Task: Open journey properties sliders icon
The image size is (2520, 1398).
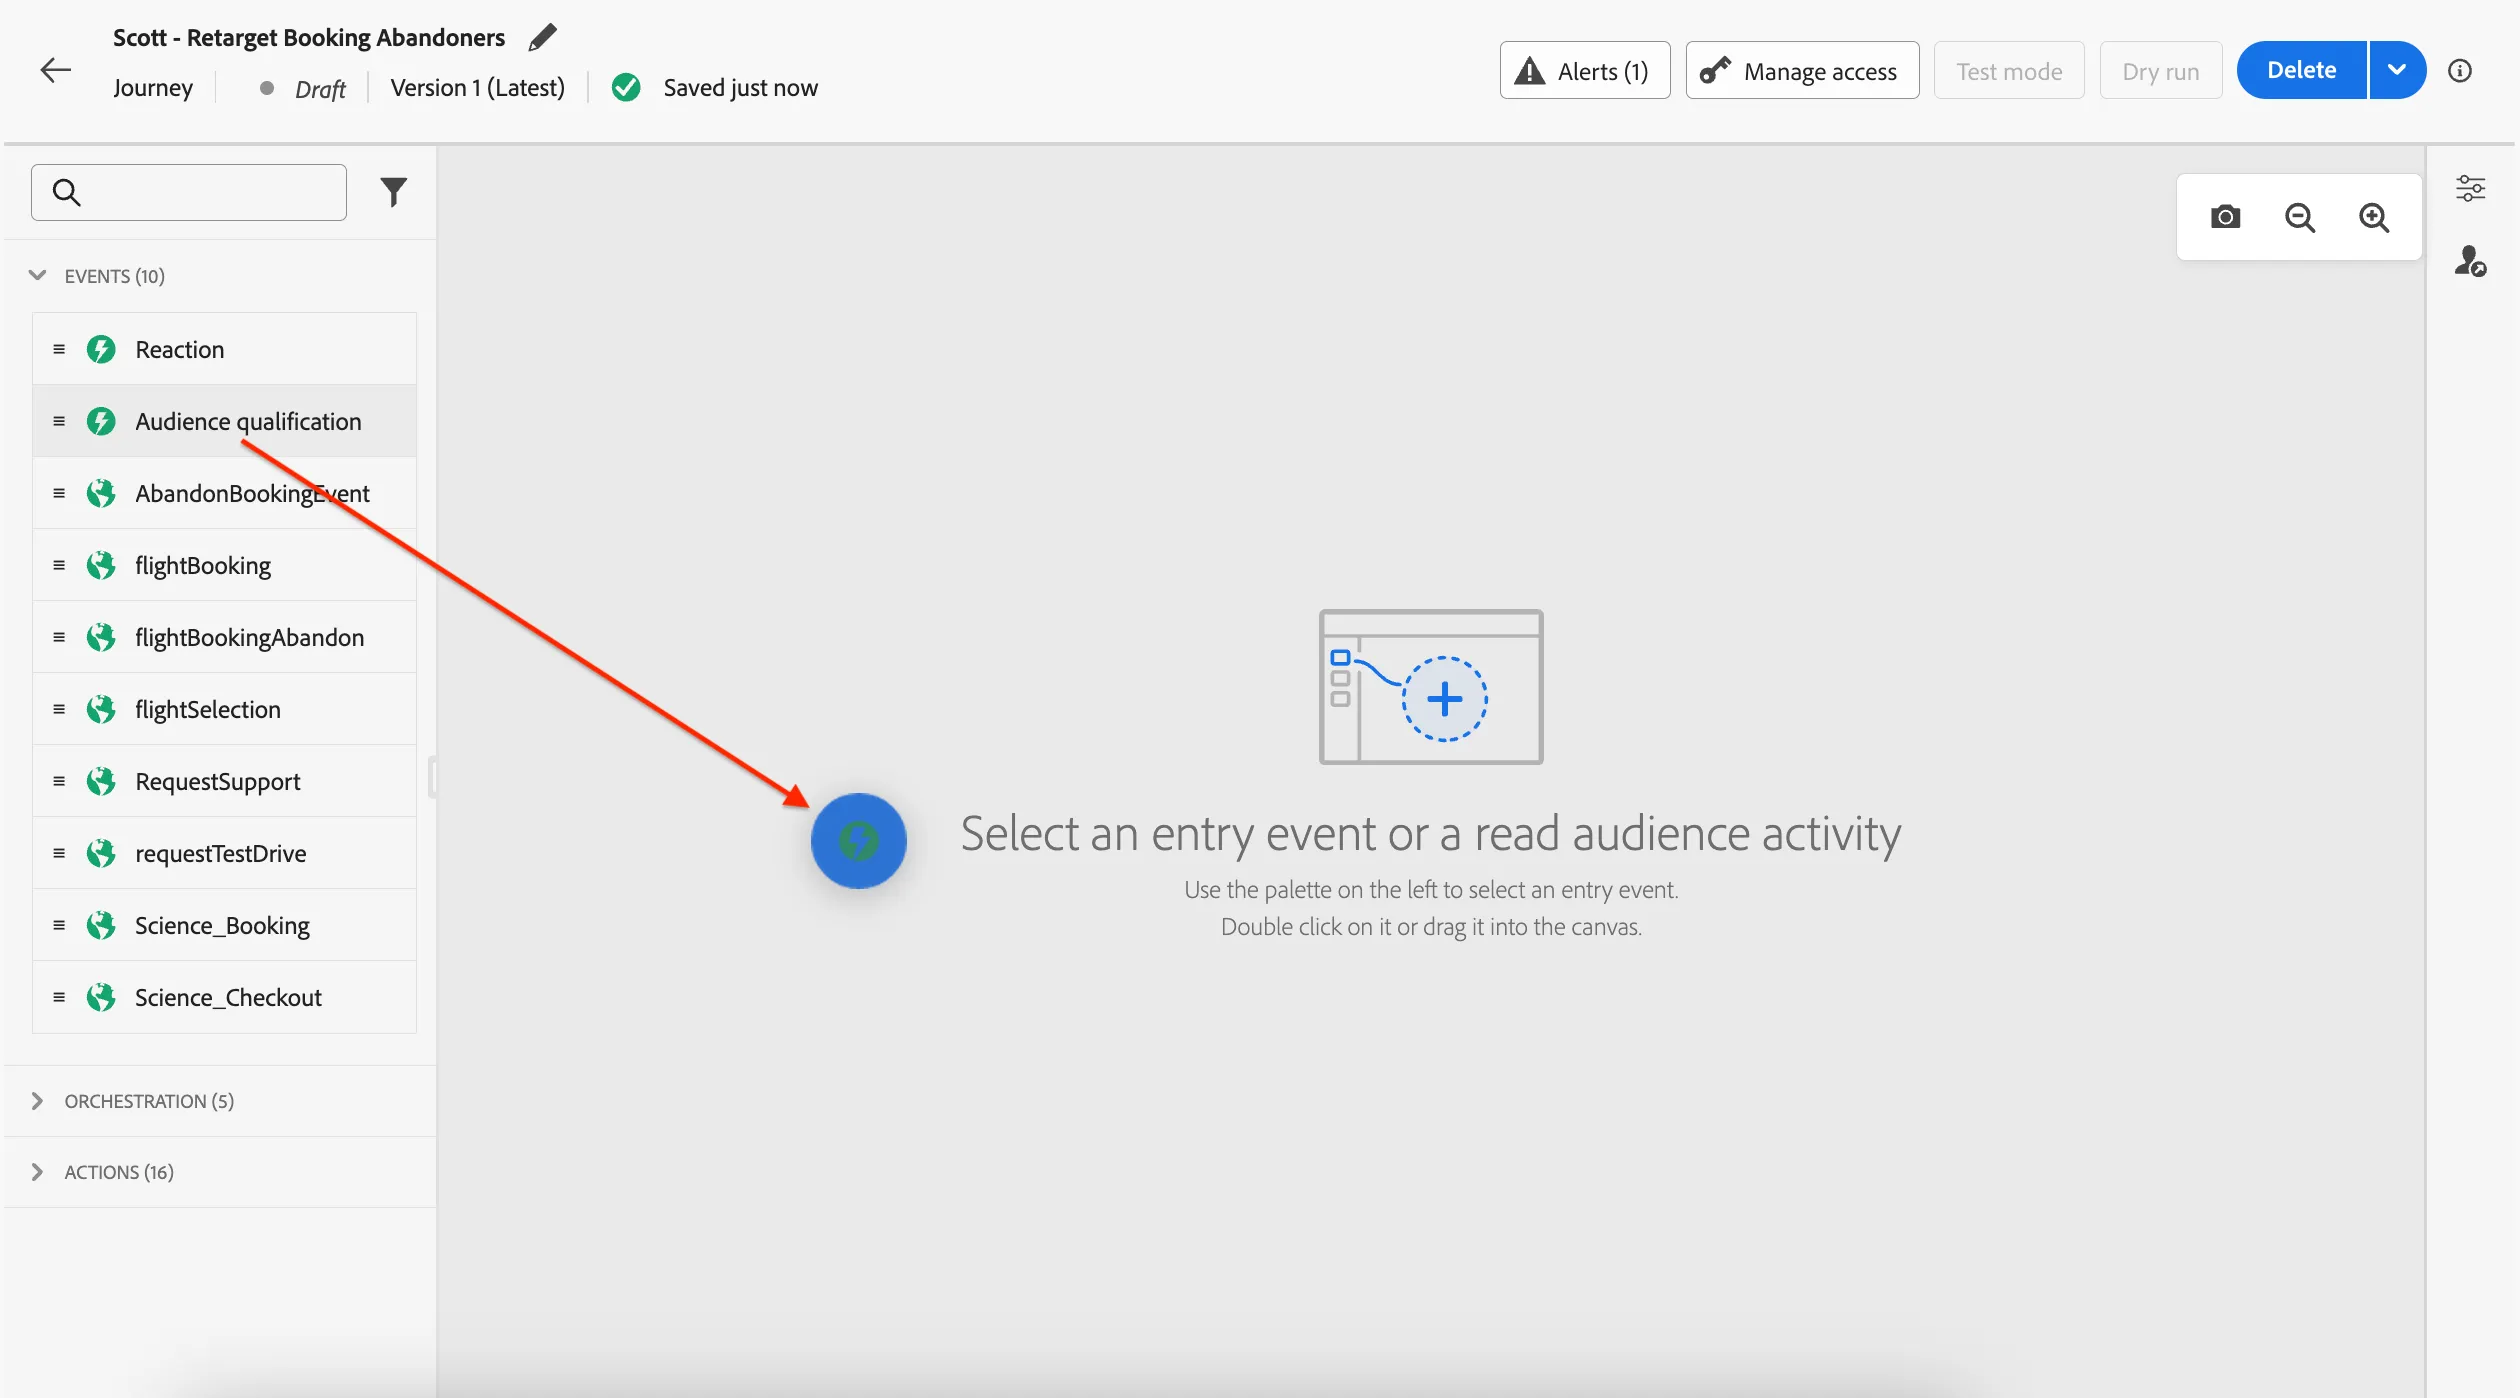Action: 2471,188
